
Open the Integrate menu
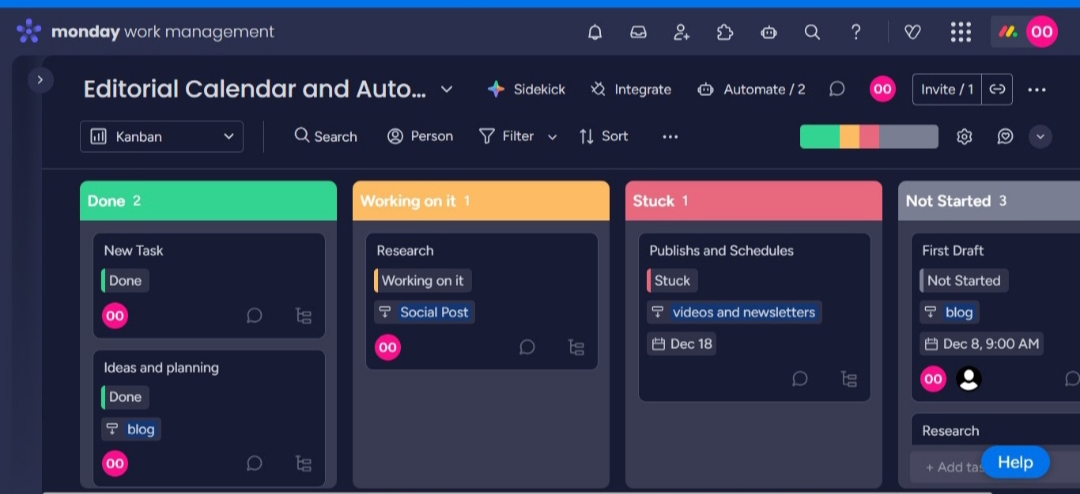(630, 90)
